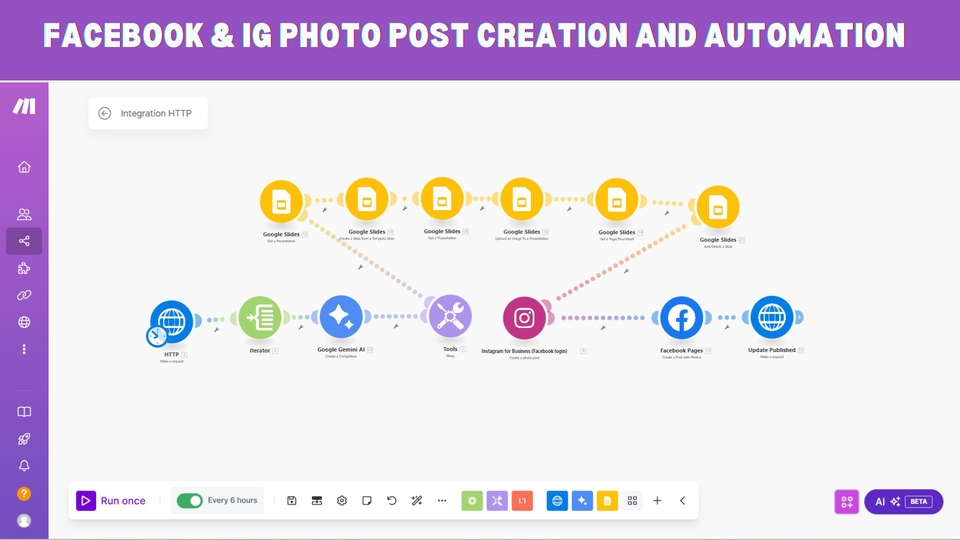Click wrench filter before Update Published module

tap(727, 327)
